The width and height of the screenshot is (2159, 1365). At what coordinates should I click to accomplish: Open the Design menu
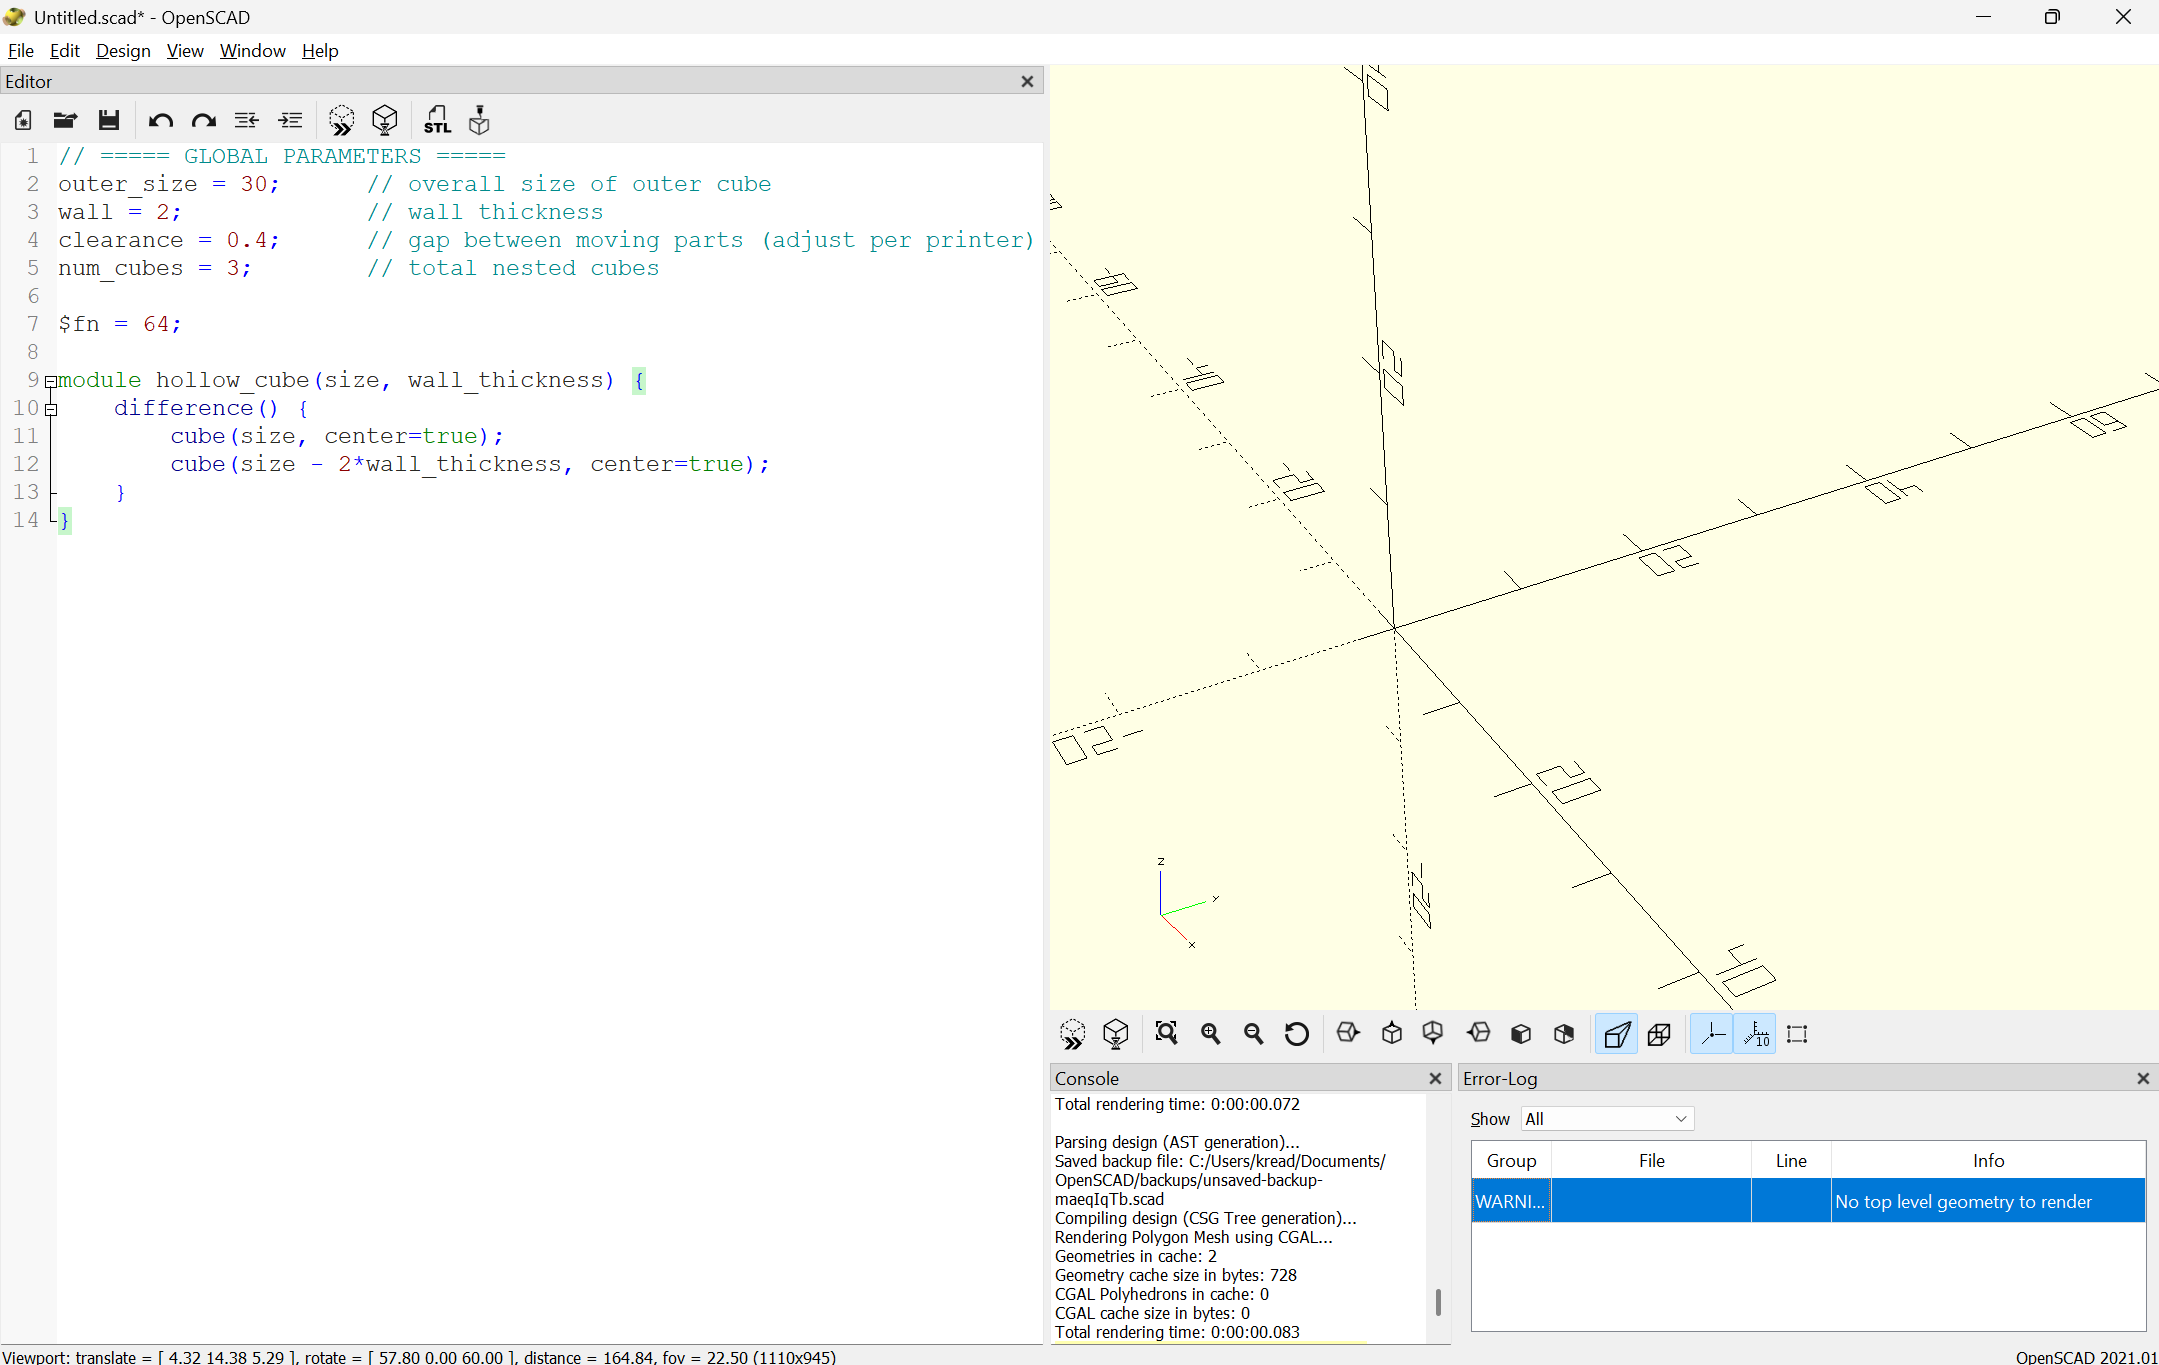123,50
